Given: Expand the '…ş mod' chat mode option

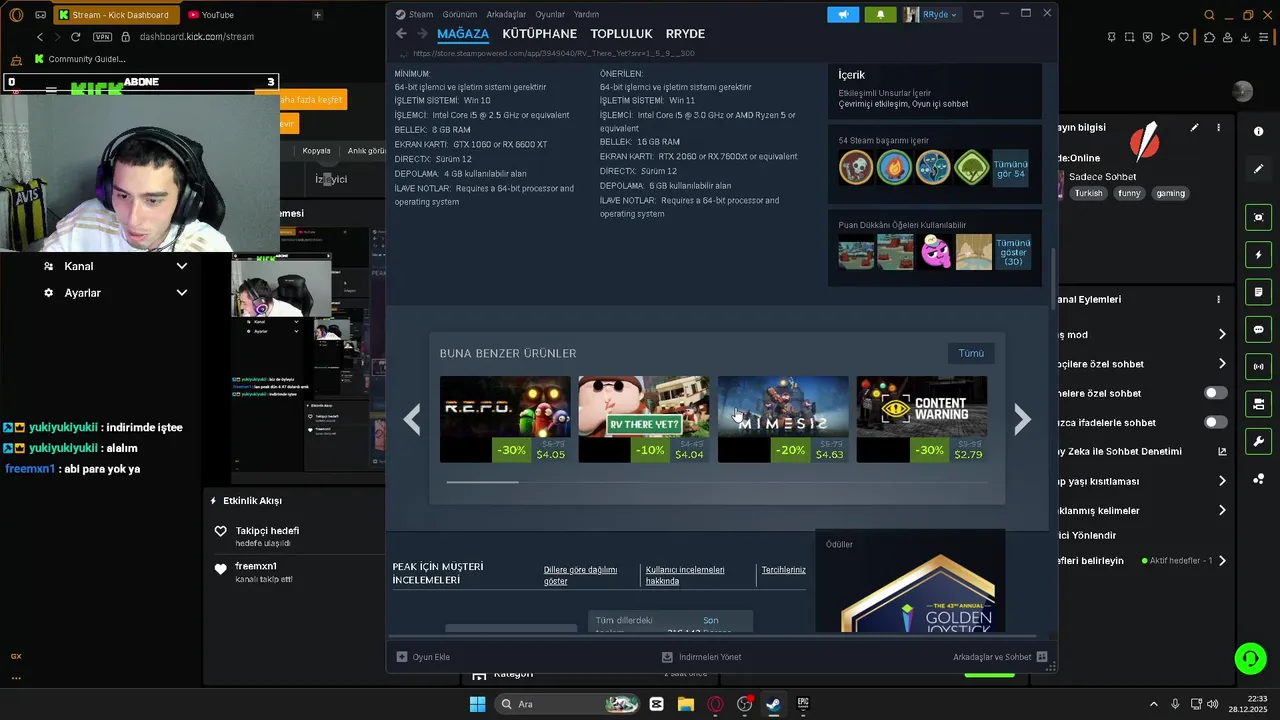Looking at the screenshot, I should pyautogui.click(x=1222, y=334).
